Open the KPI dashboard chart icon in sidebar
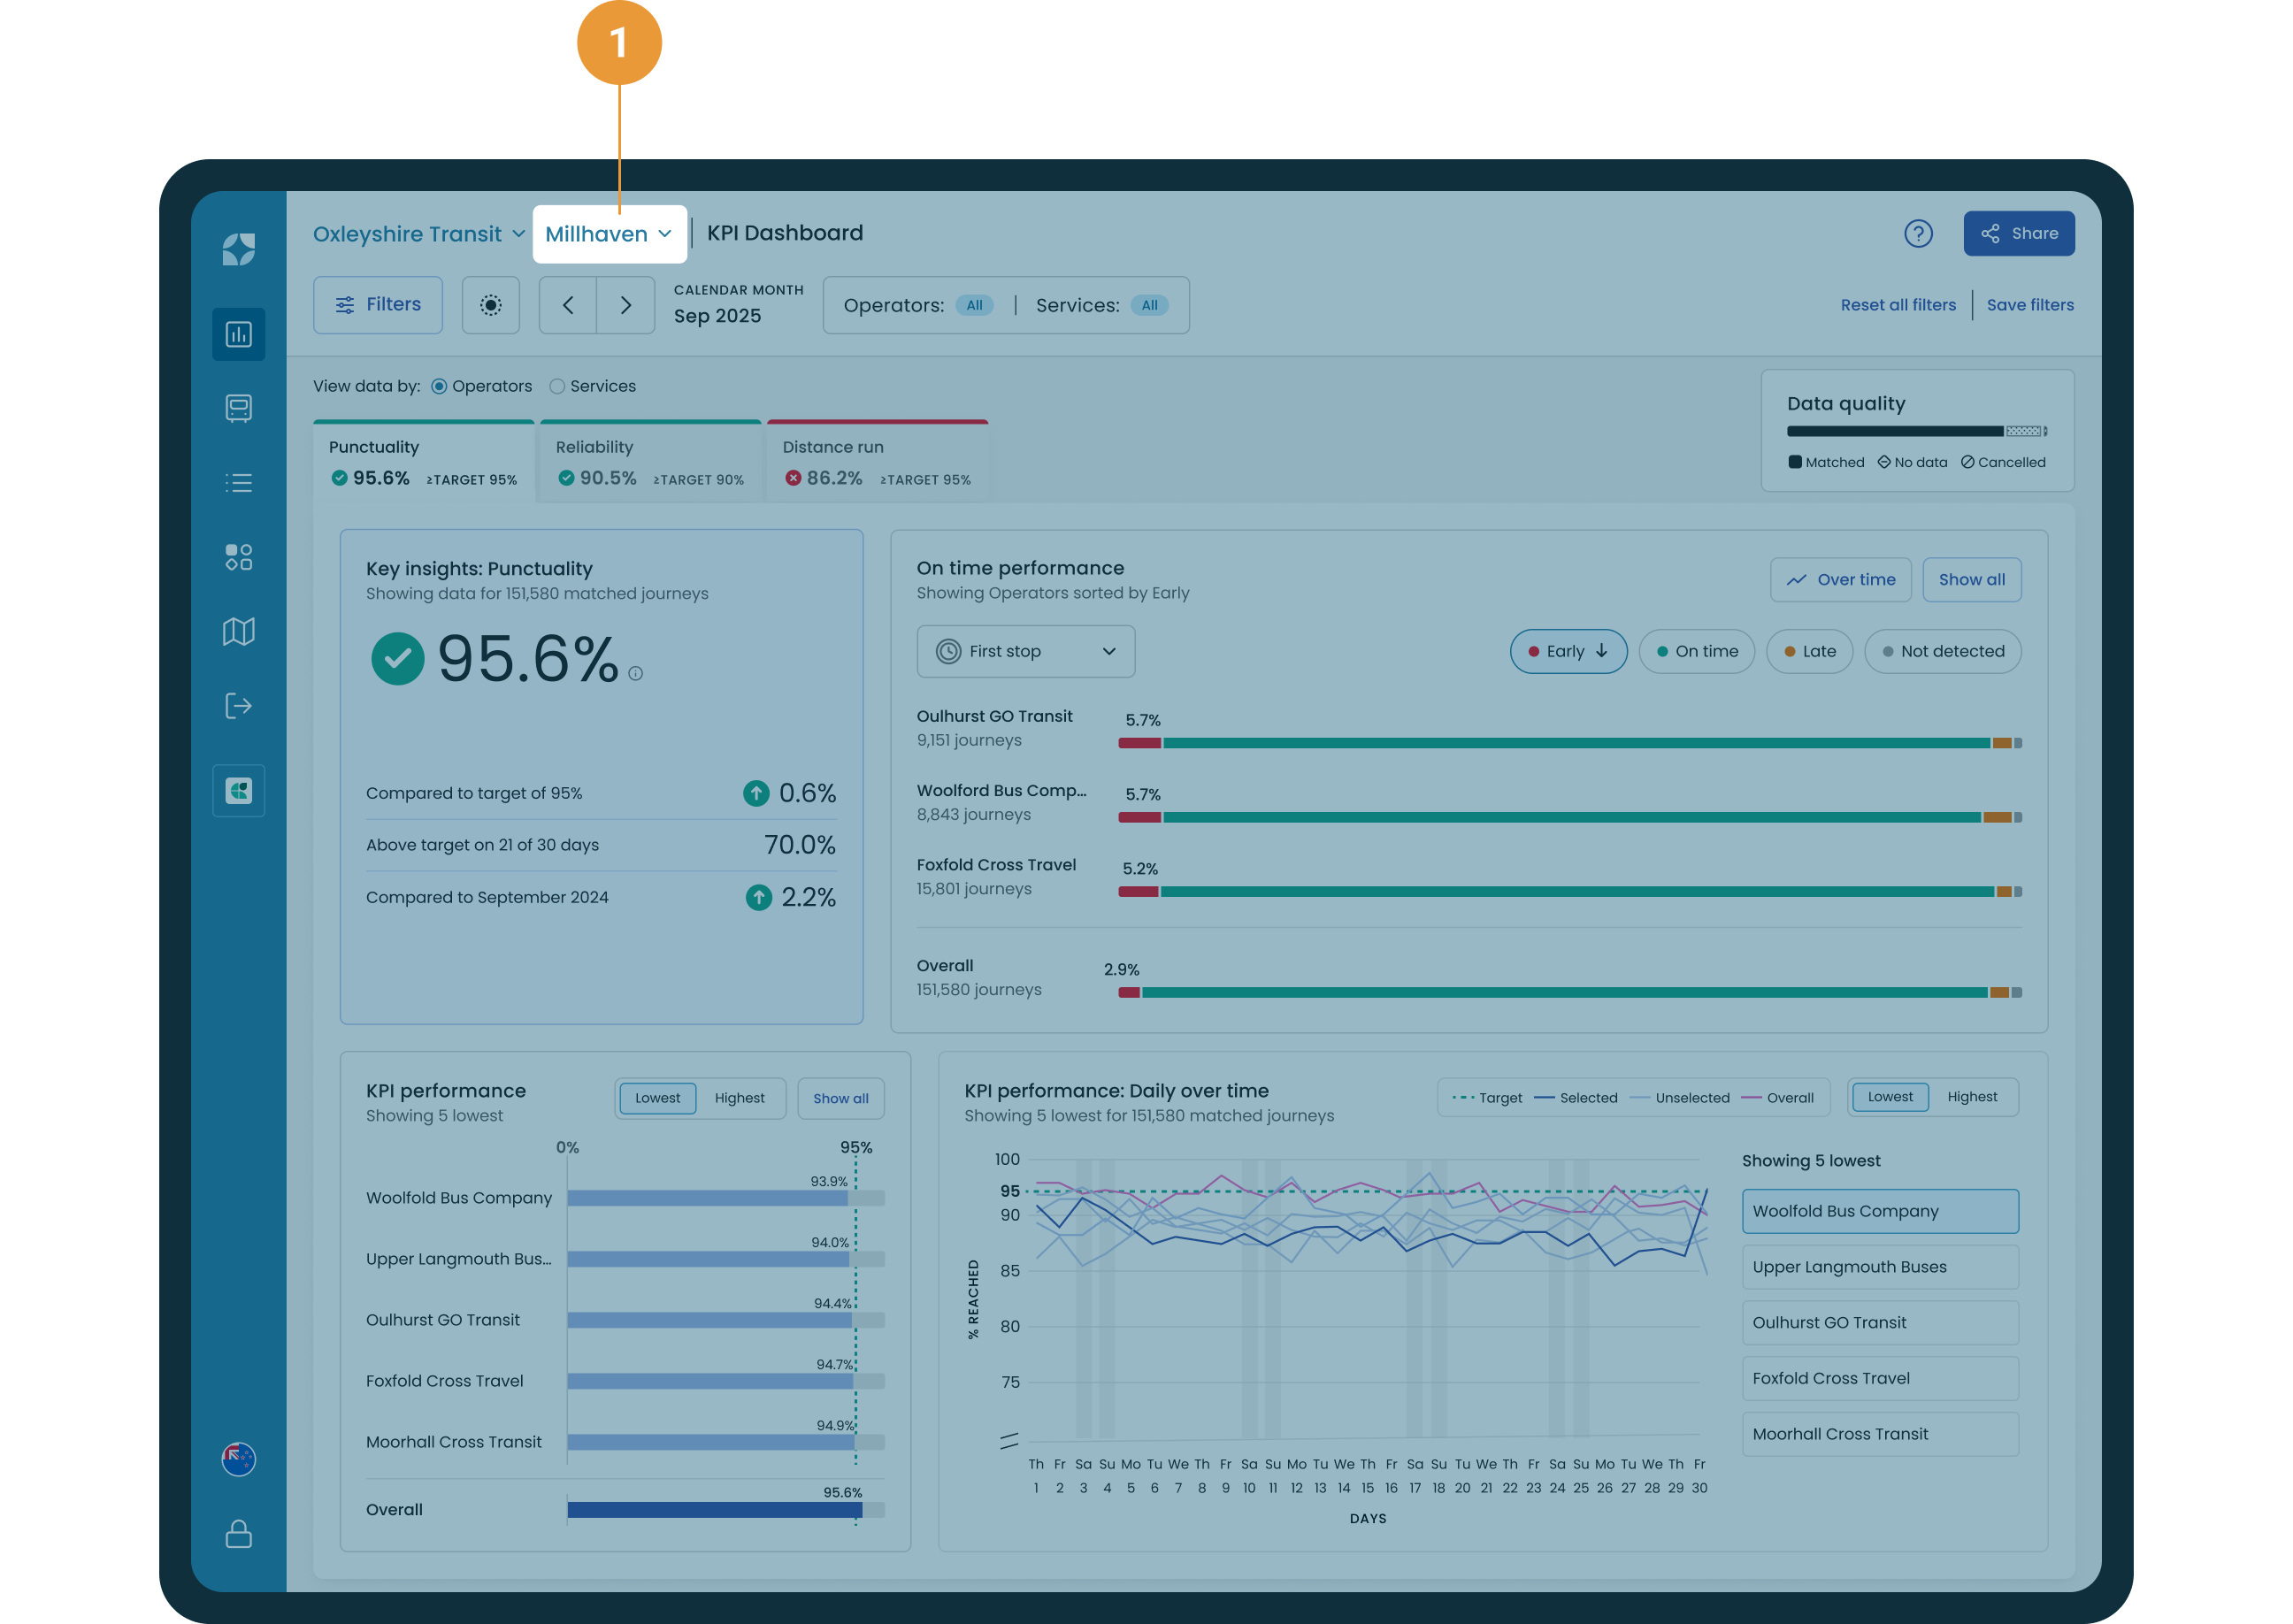 [238, 334]
